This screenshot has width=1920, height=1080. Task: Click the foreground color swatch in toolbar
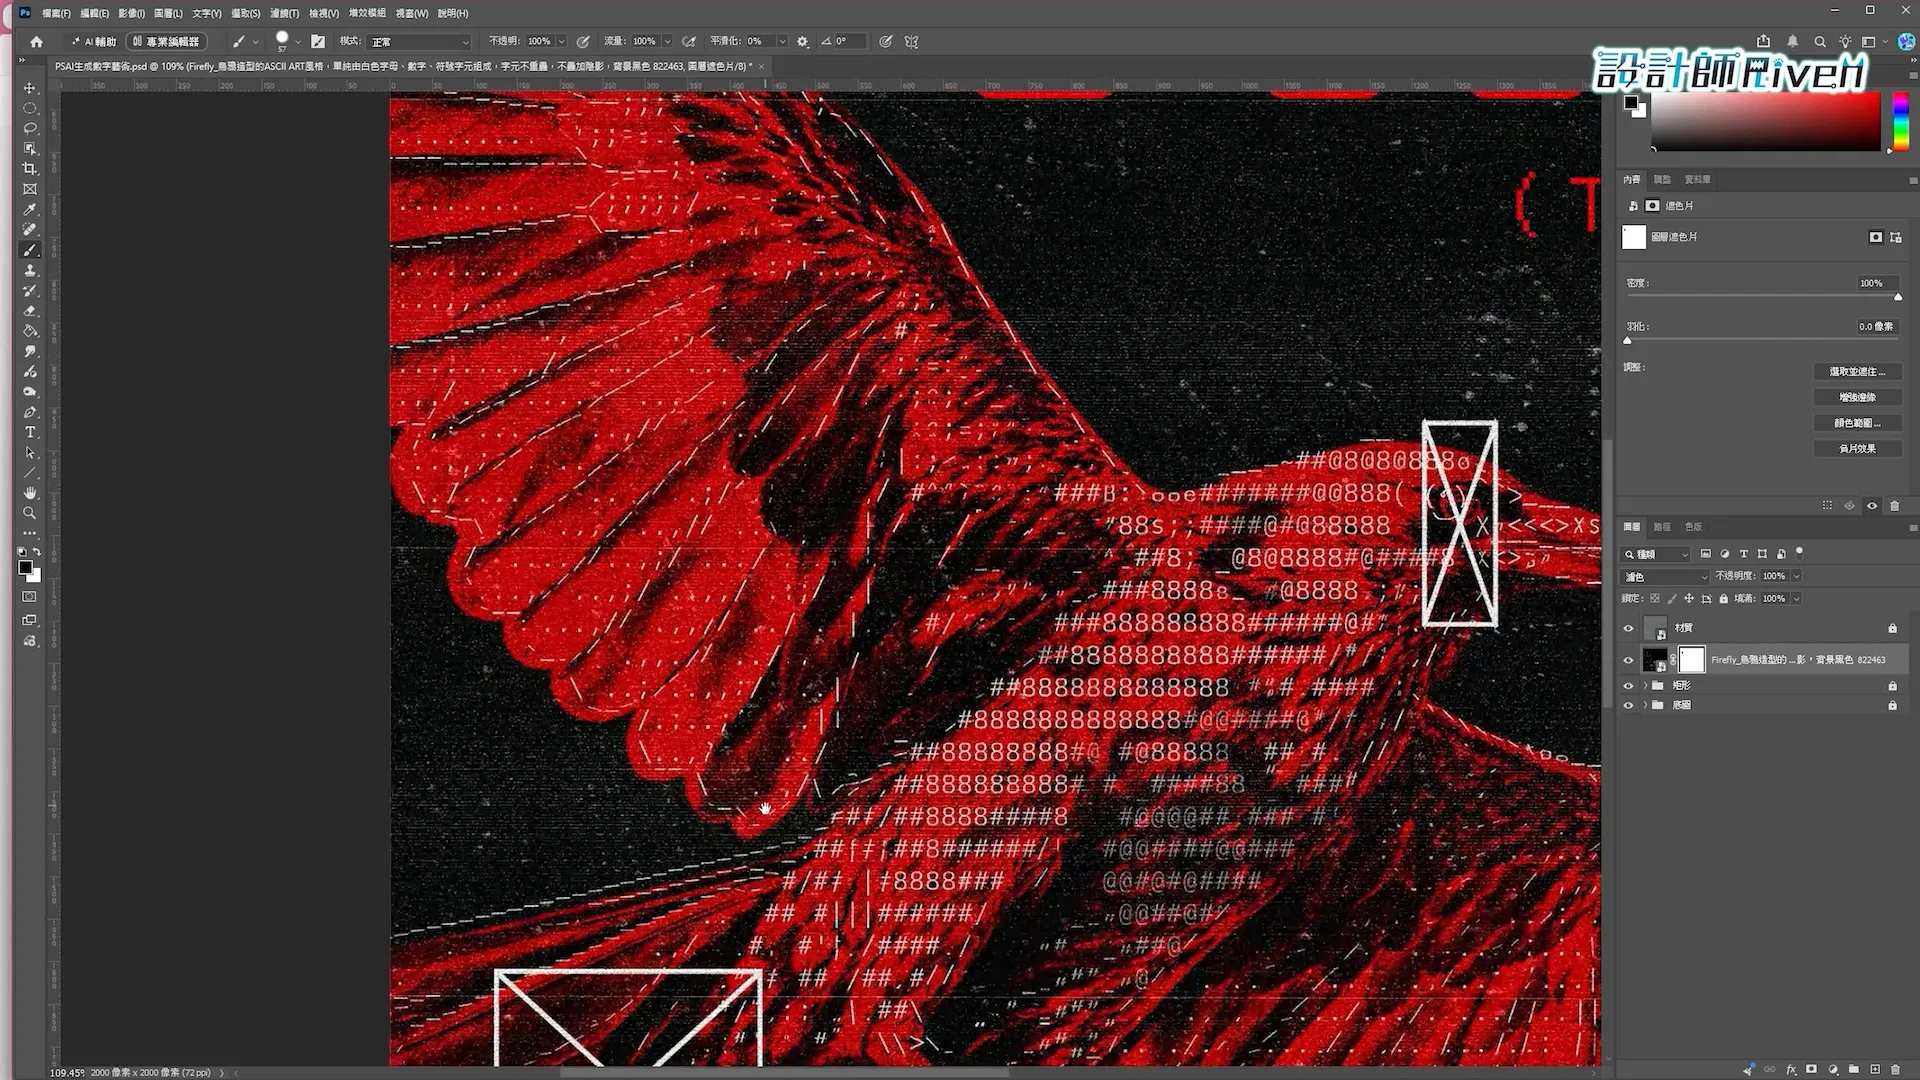pos(25,567)
